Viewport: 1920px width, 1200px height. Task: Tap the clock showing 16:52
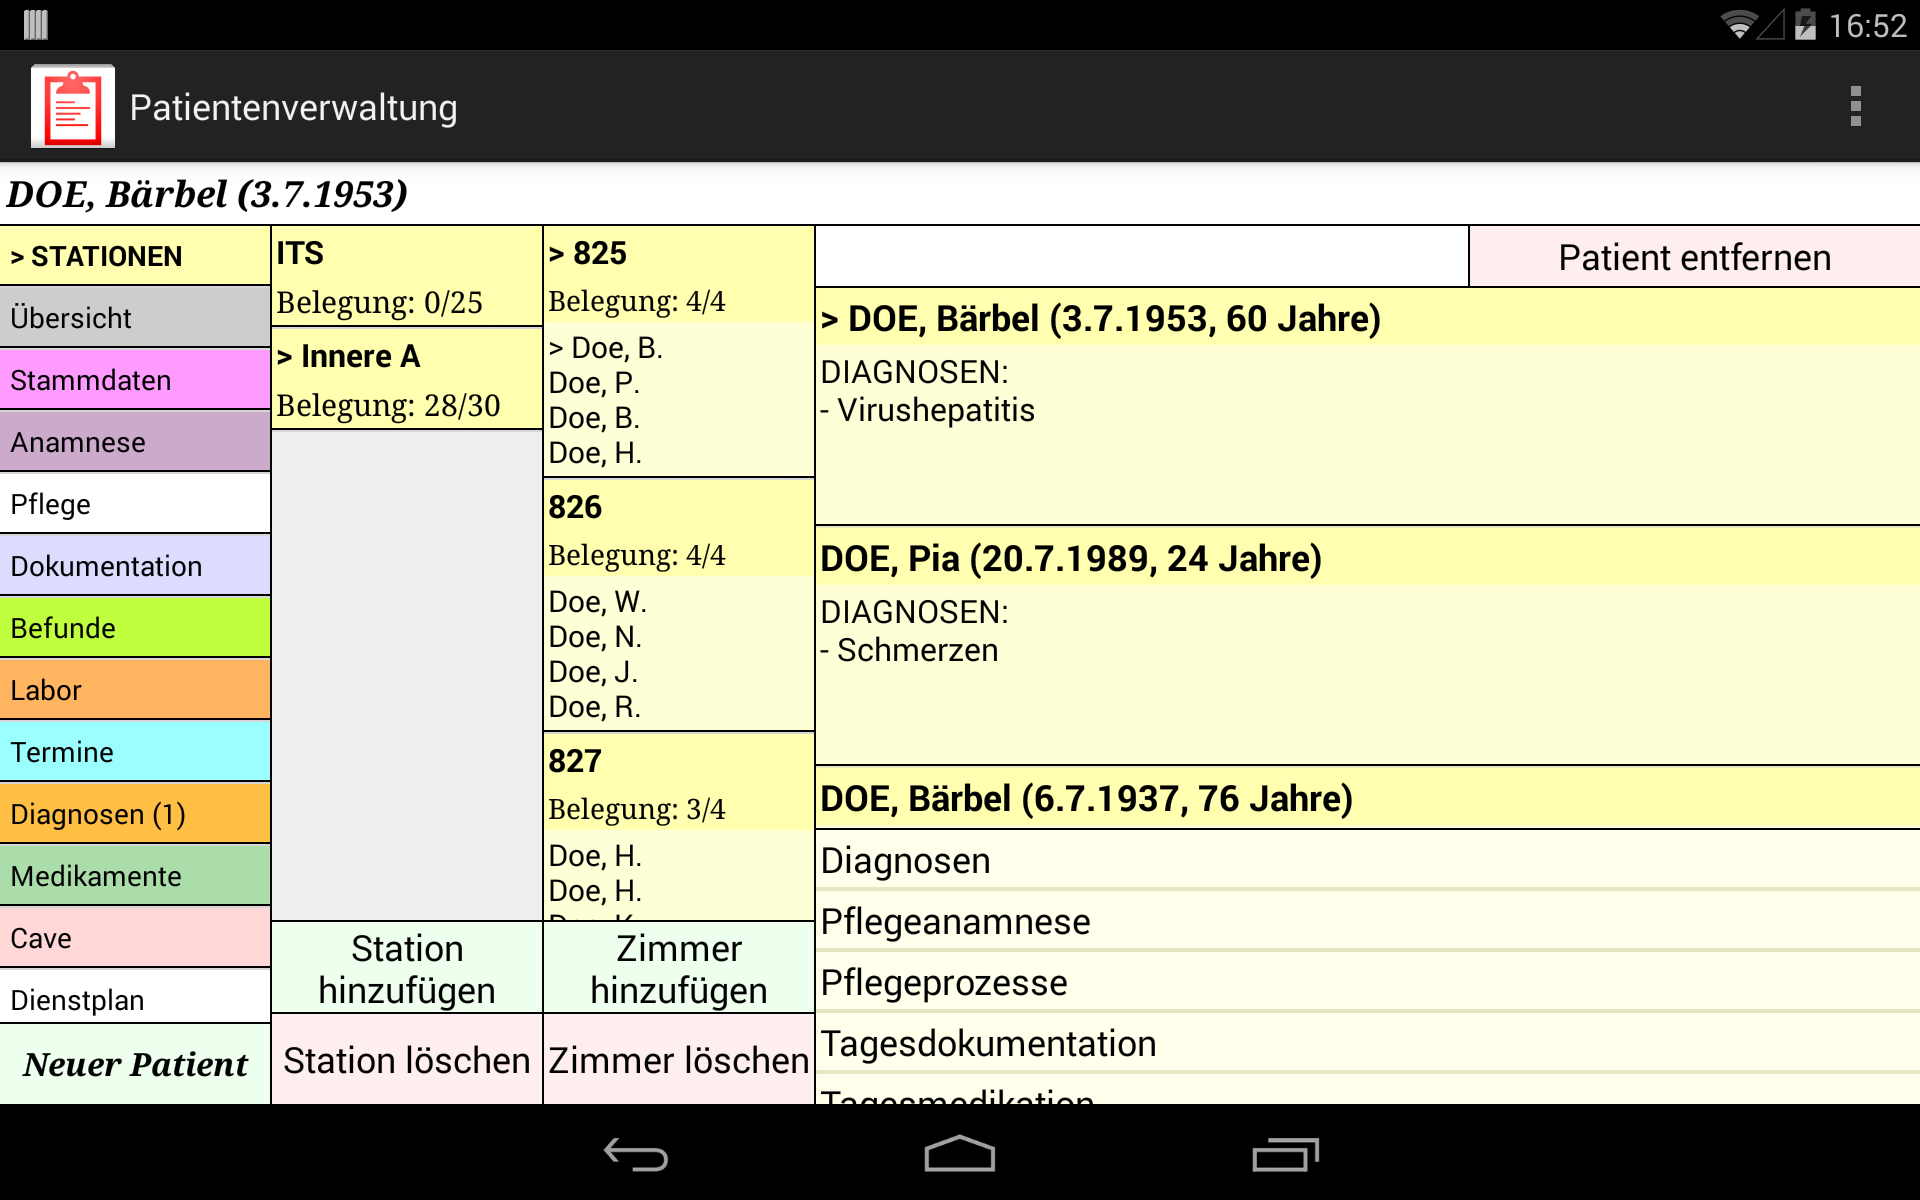1867,25
